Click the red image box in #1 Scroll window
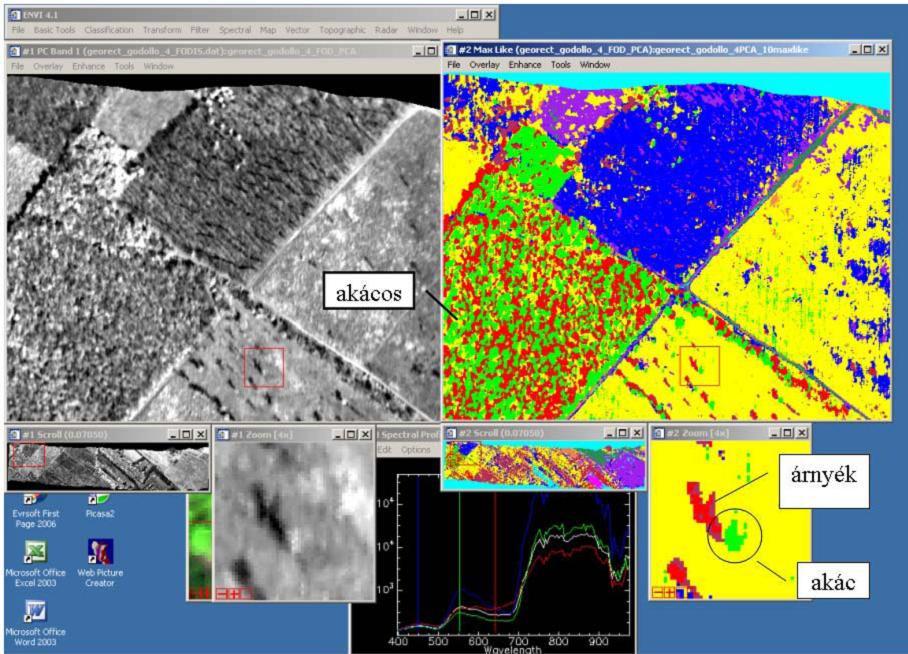The image size is (908, 654). (x=29, y=455)
